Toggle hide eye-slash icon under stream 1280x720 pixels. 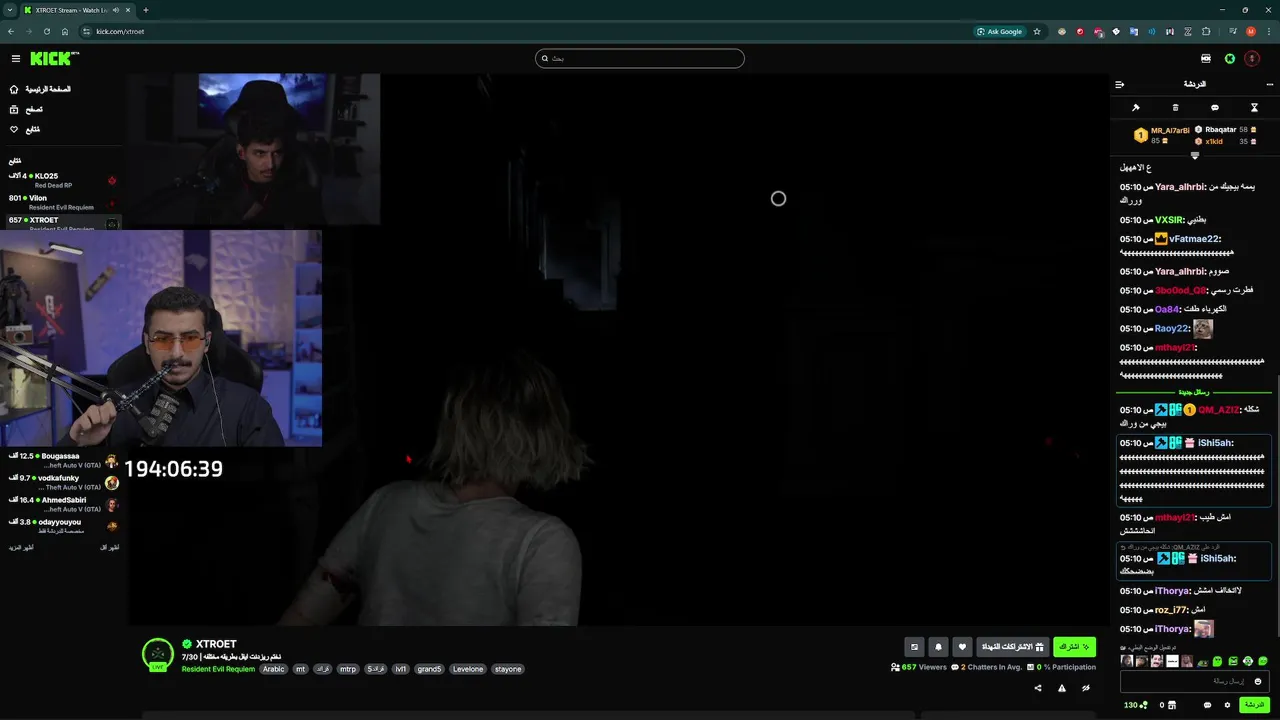(x=1085, y=688)
